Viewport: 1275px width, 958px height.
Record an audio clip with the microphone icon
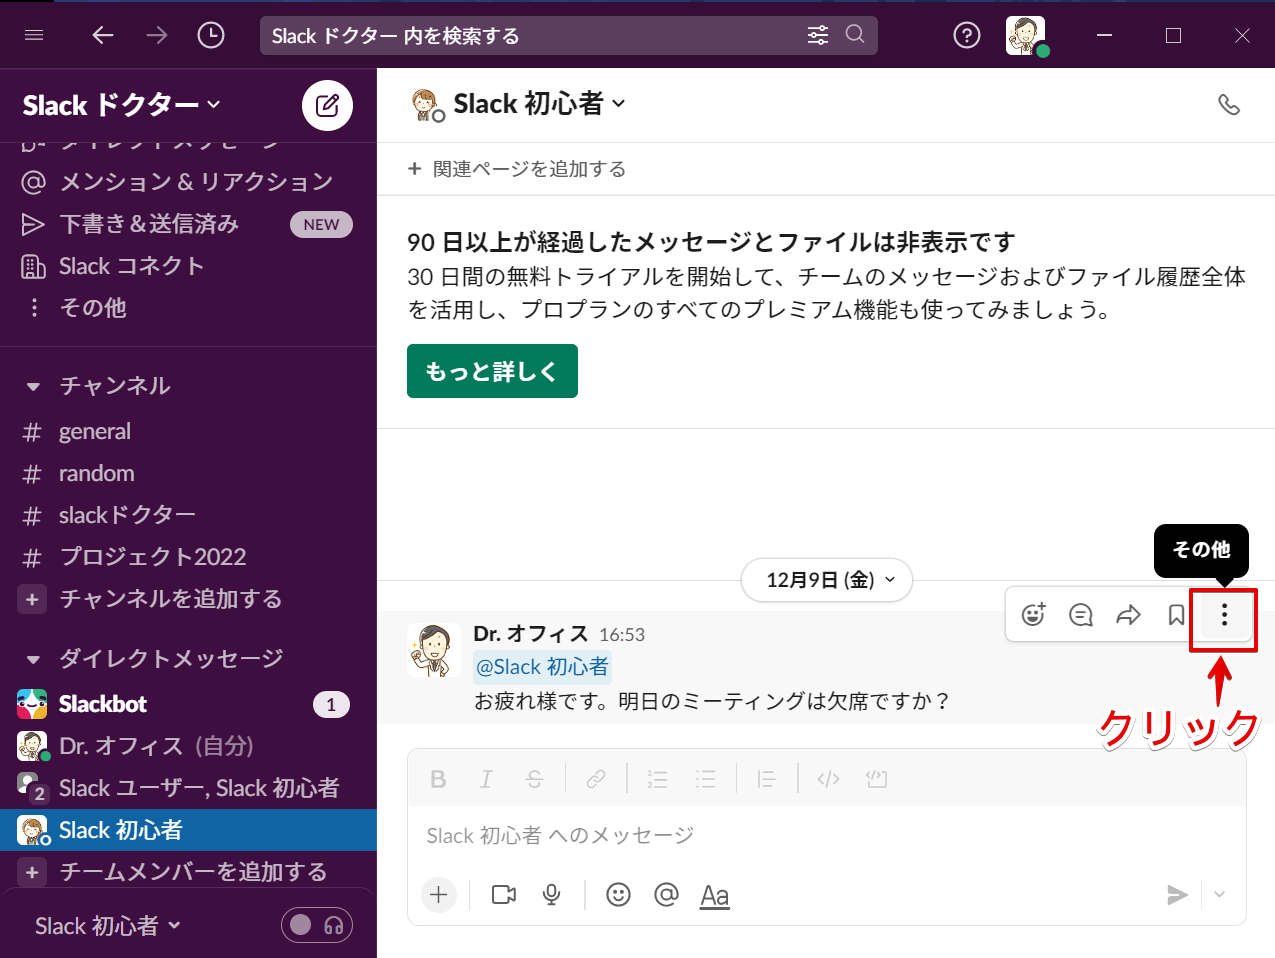point(551,894)
